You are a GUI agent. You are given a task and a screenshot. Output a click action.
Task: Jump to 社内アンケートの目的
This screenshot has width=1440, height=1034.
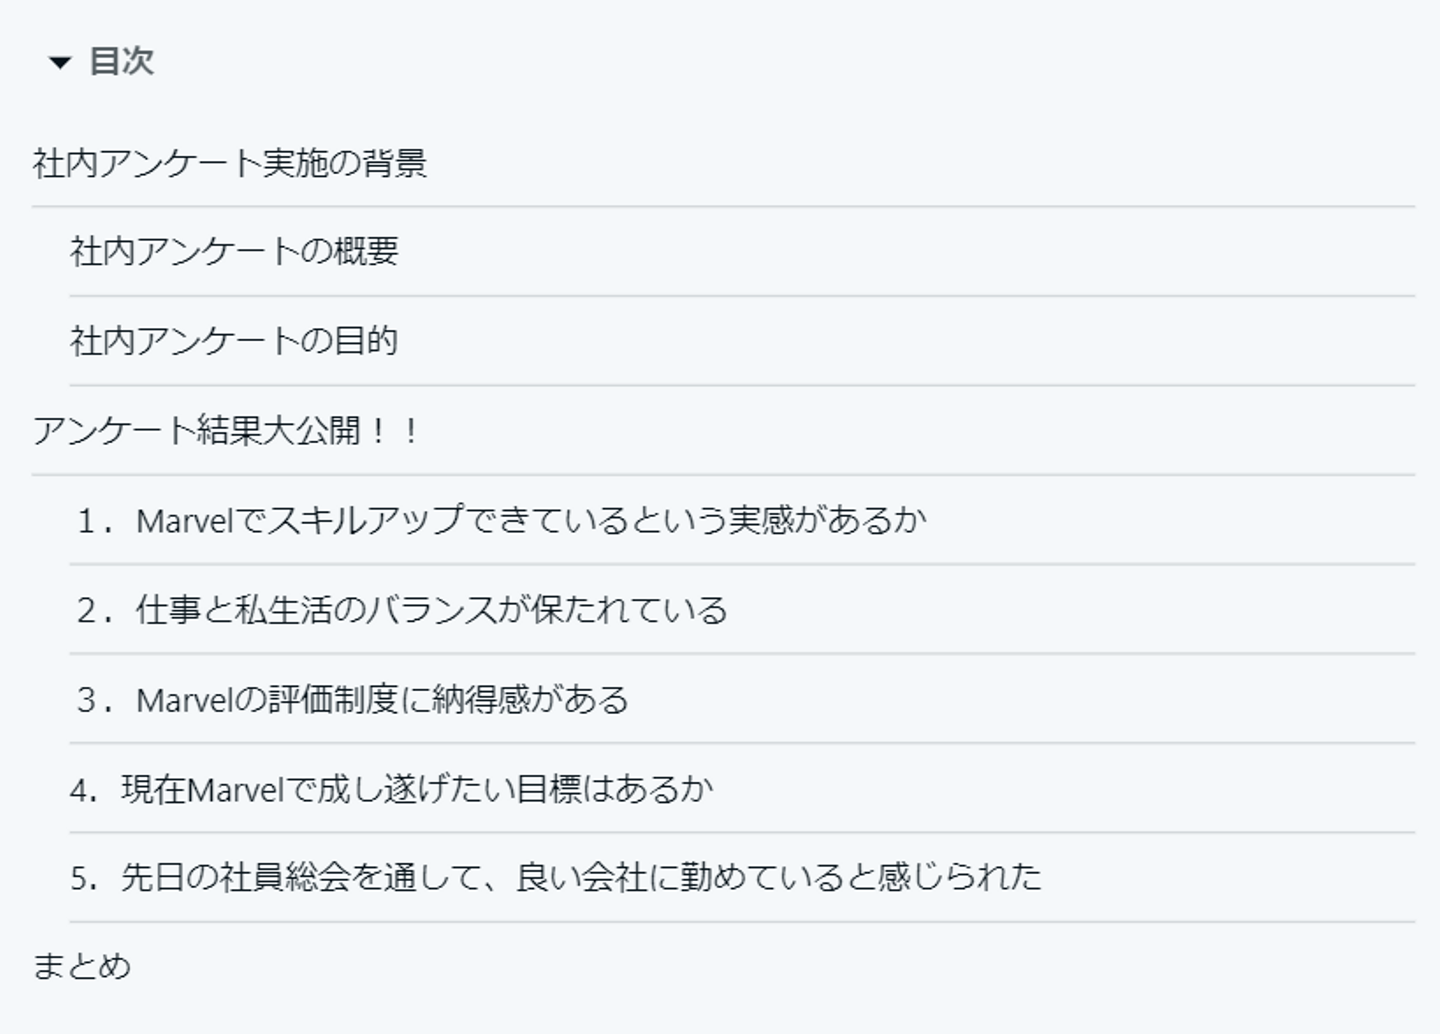(x=234, y=341)
